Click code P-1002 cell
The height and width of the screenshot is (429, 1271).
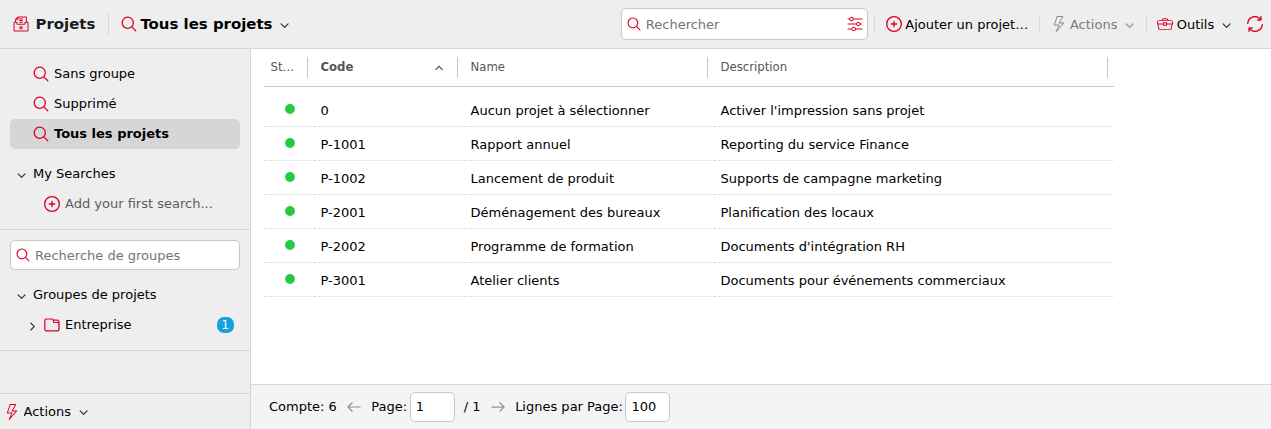coord(343,178)
